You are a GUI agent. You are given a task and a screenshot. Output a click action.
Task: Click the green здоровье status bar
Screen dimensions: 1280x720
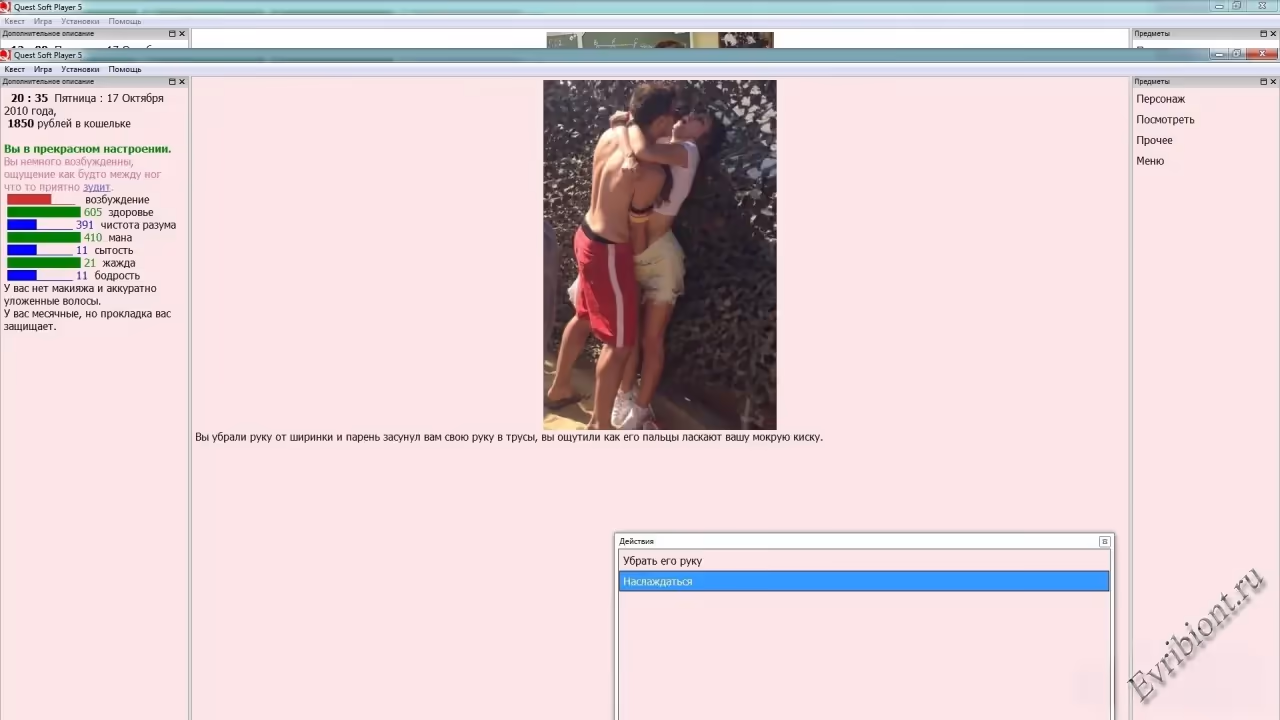(43, 212)
